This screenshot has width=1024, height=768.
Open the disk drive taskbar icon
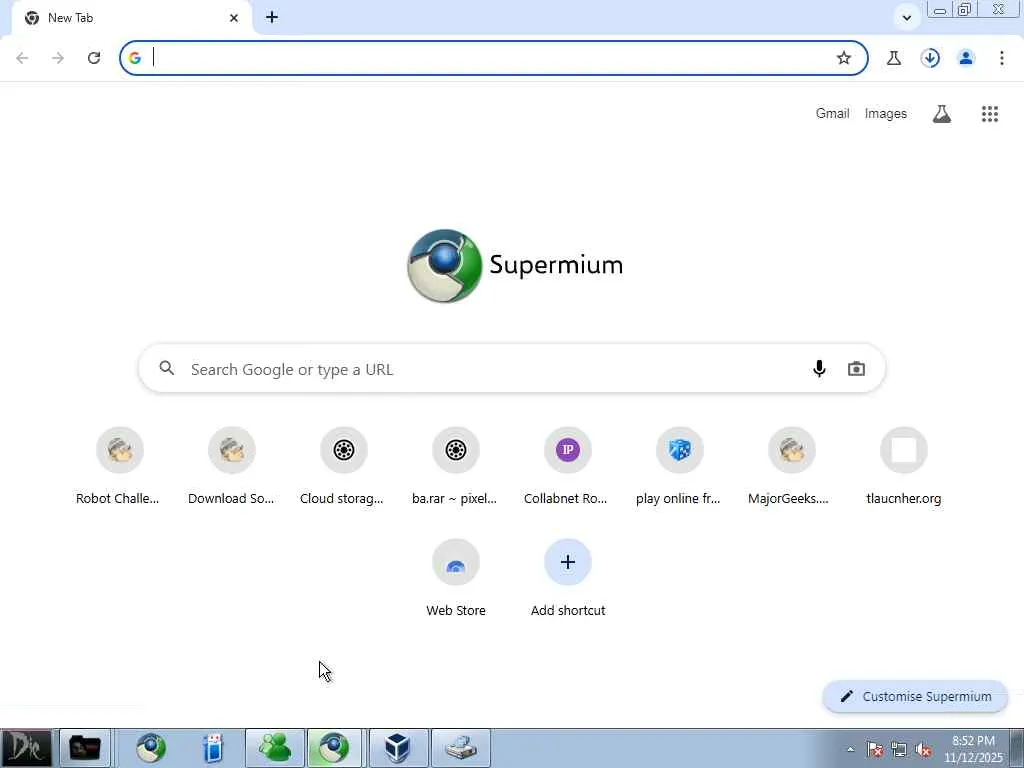(460, 748)
